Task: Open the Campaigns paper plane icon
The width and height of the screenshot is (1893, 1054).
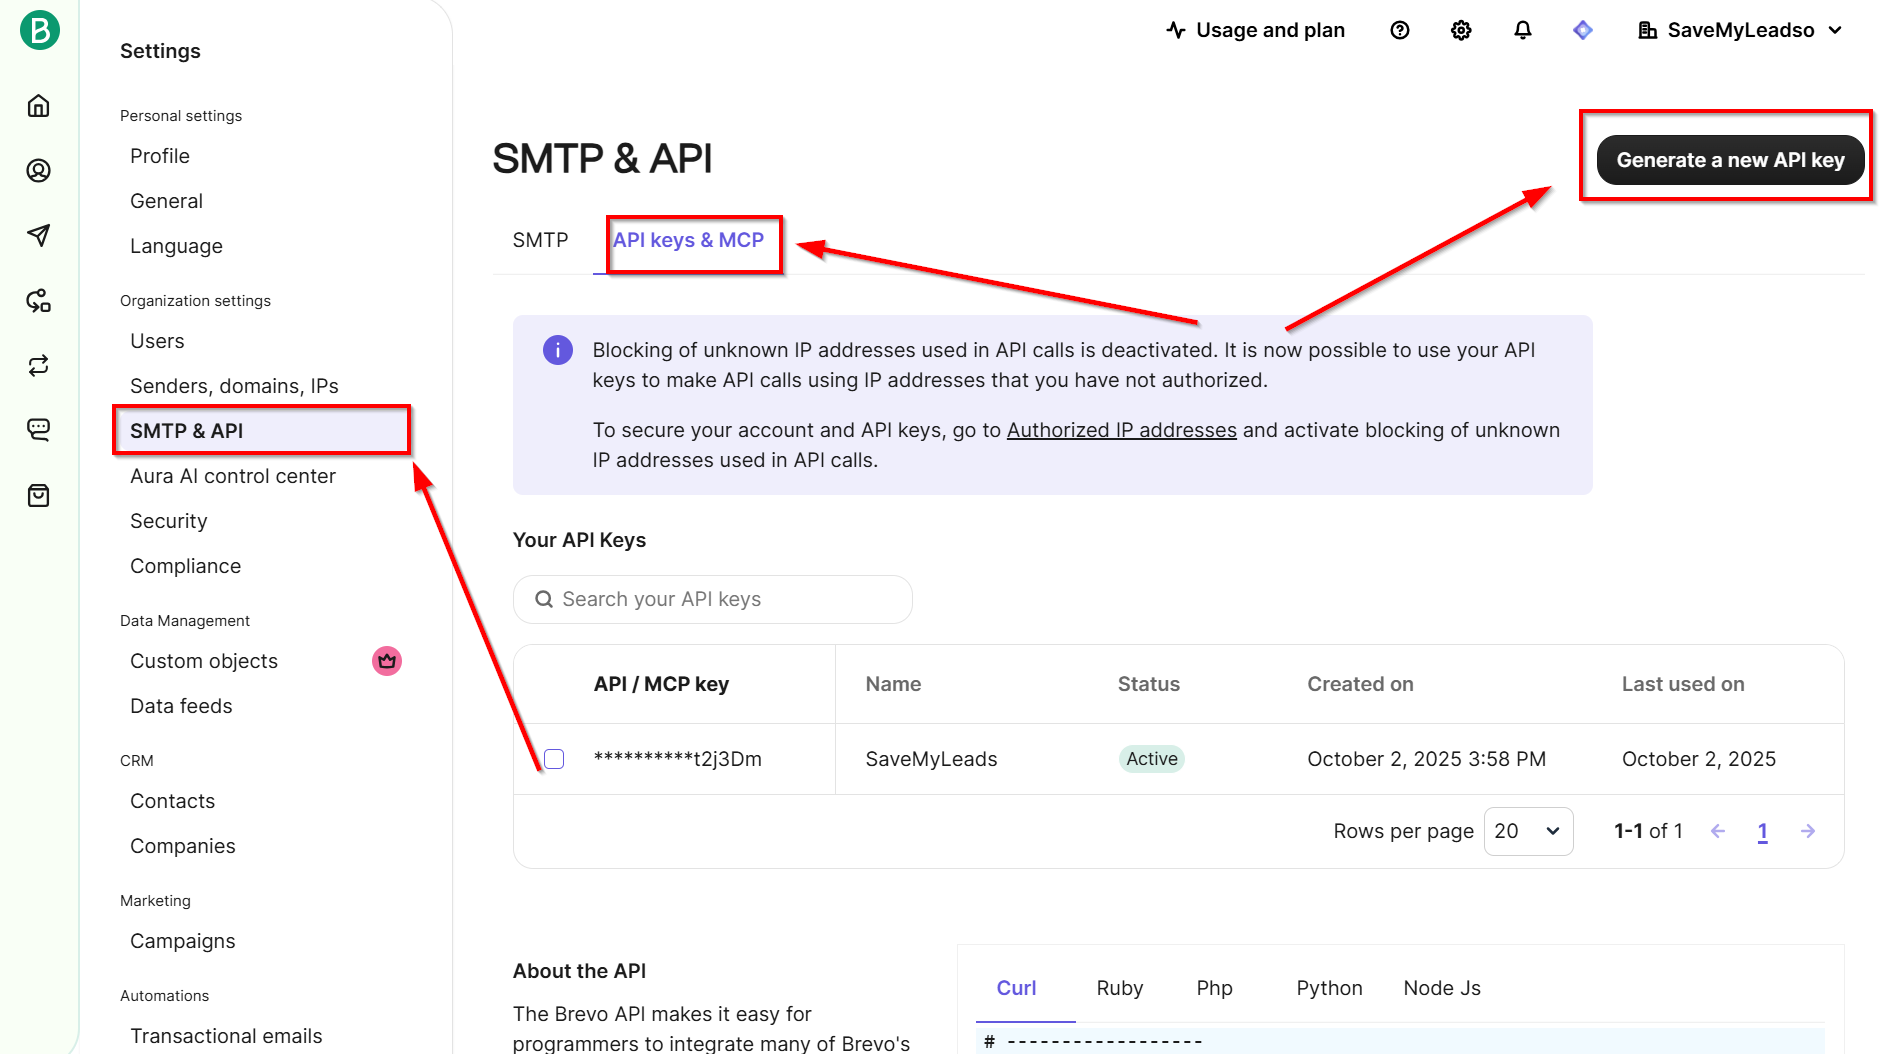Action: click(39, 236)
